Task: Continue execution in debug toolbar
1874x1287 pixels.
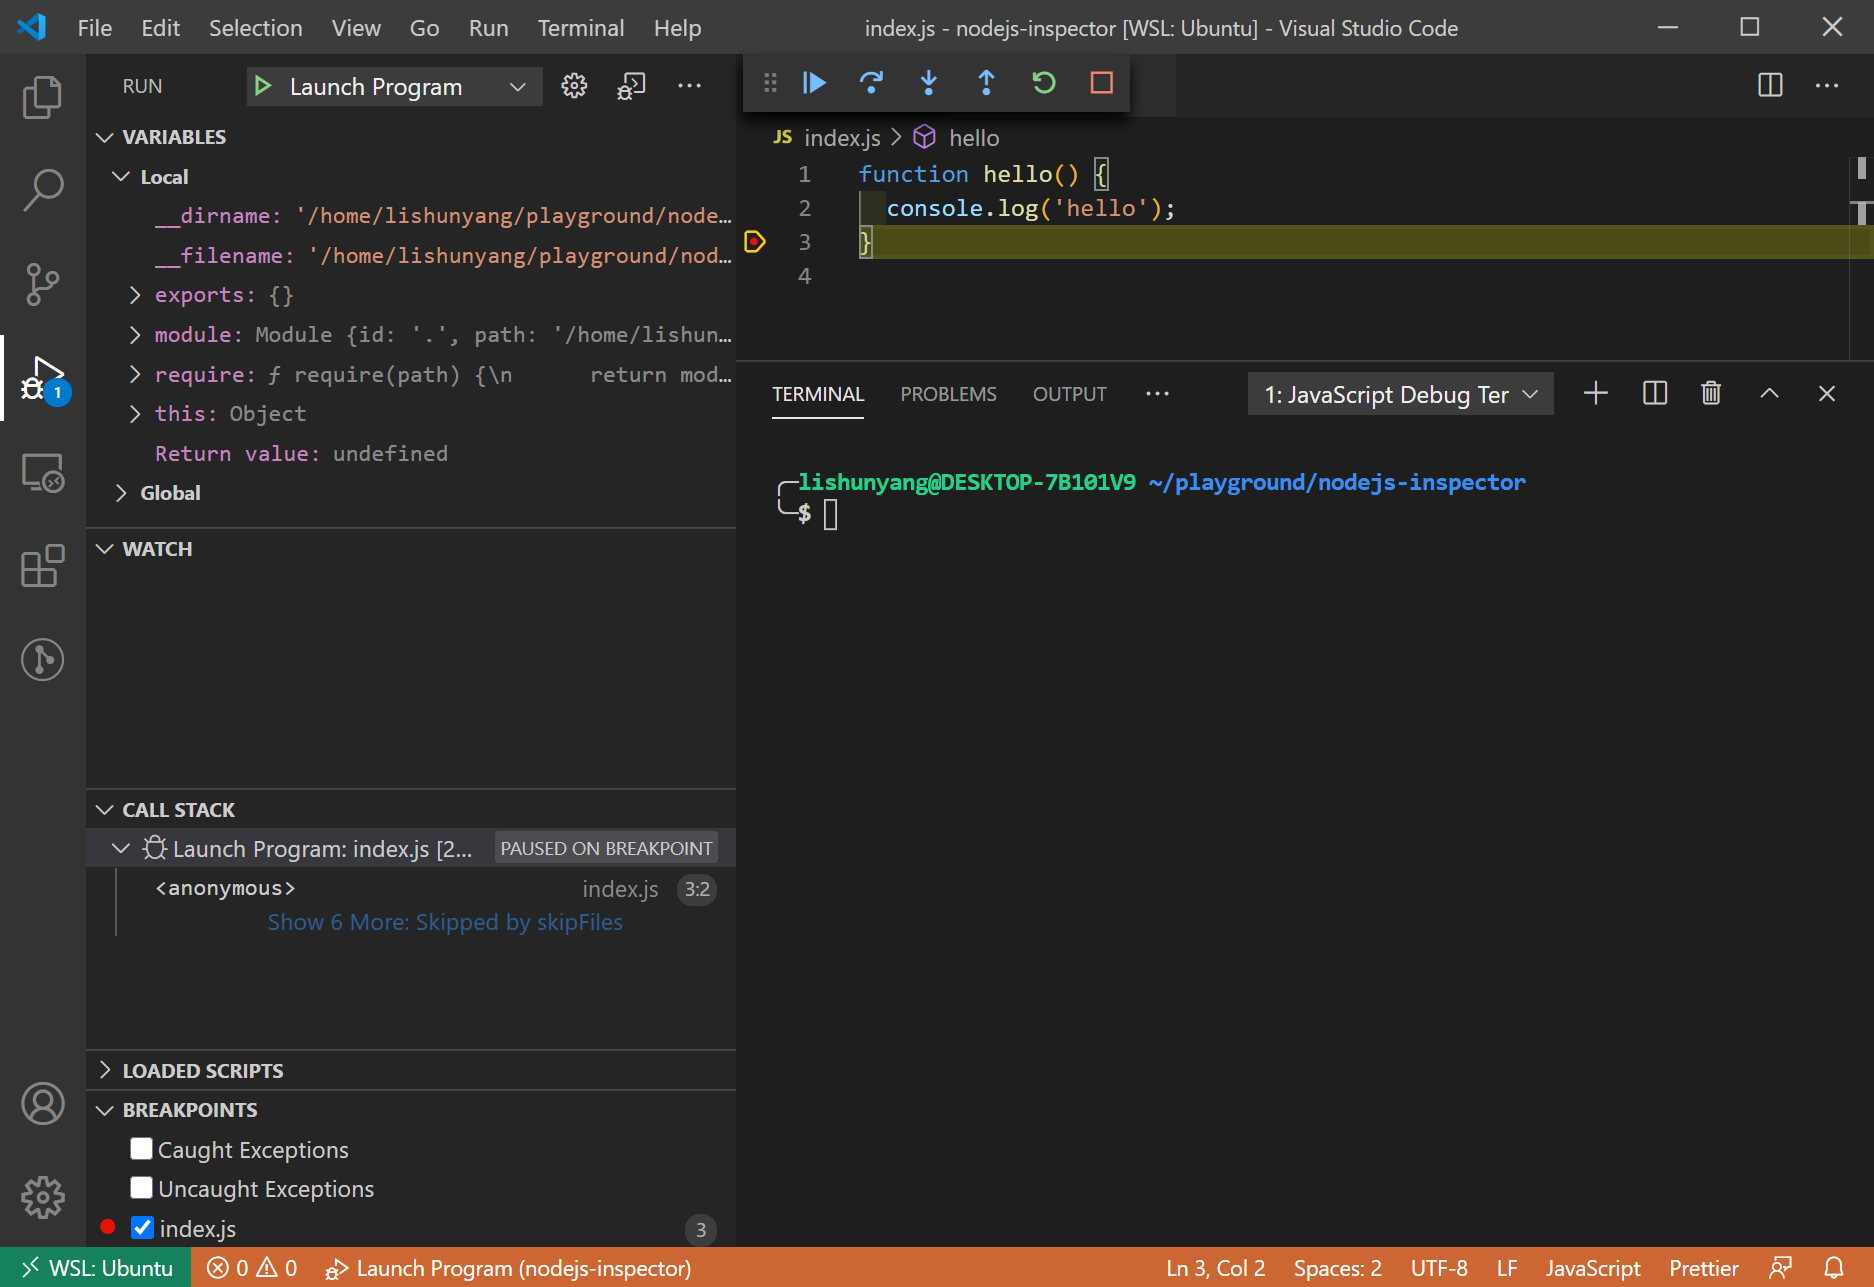Action: [x=814, y=83]
